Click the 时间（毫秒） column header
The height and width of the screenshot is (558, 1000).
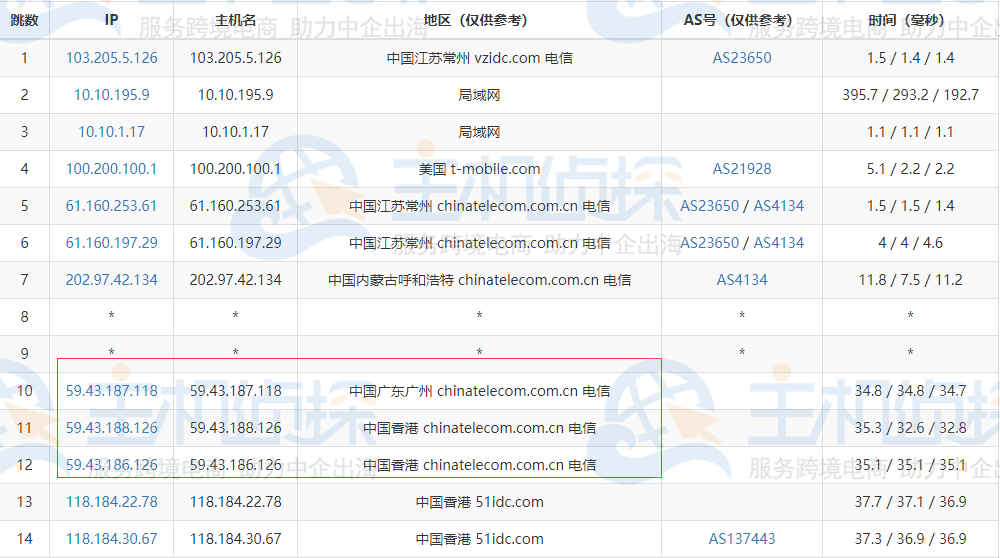click(x=910, y=20)
